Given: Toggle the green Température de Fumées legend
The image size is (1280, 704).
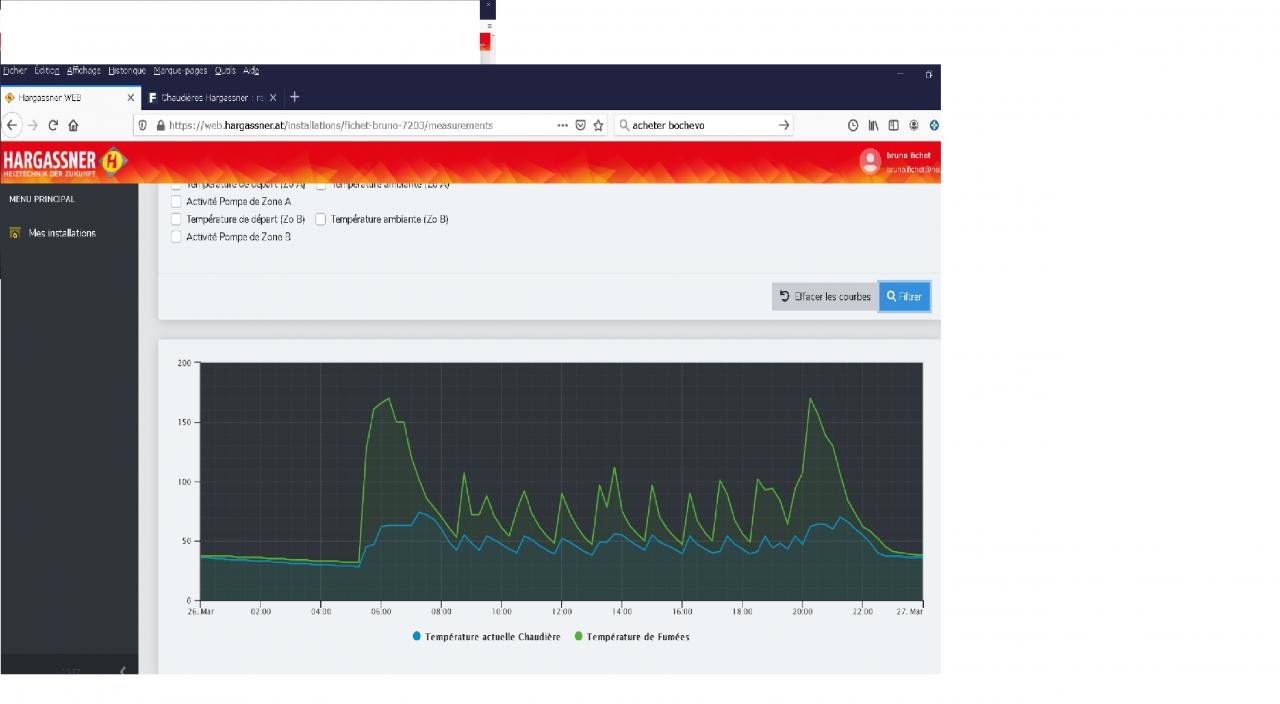Looking at the screenshot, I should click(631, 637).
